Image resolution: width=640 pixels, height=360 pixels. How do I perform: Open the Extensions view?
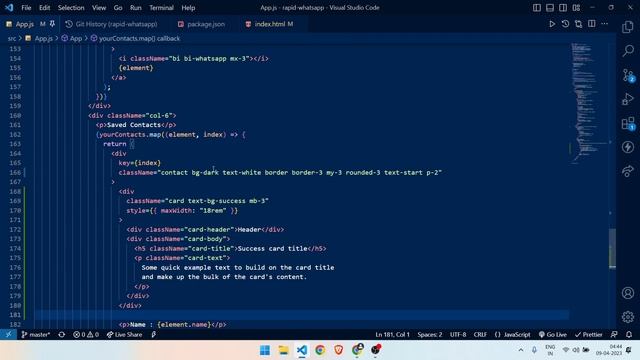click(x=628, y=123)
